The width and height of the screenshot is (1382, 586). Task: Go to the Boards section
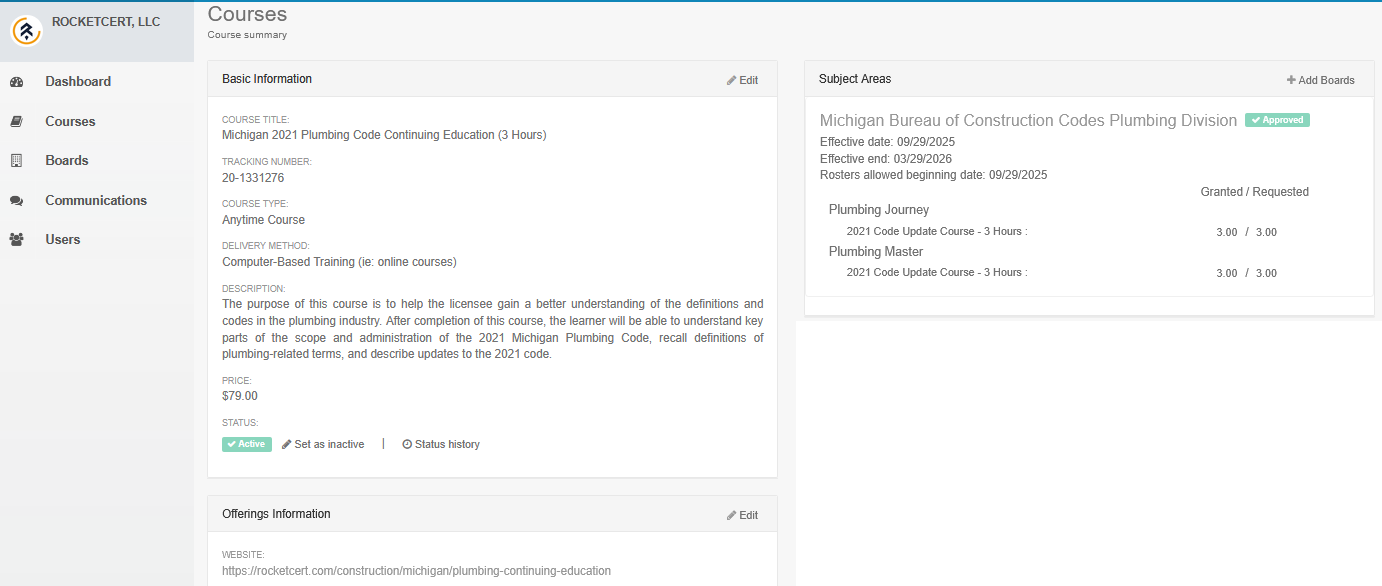(67, 161)
